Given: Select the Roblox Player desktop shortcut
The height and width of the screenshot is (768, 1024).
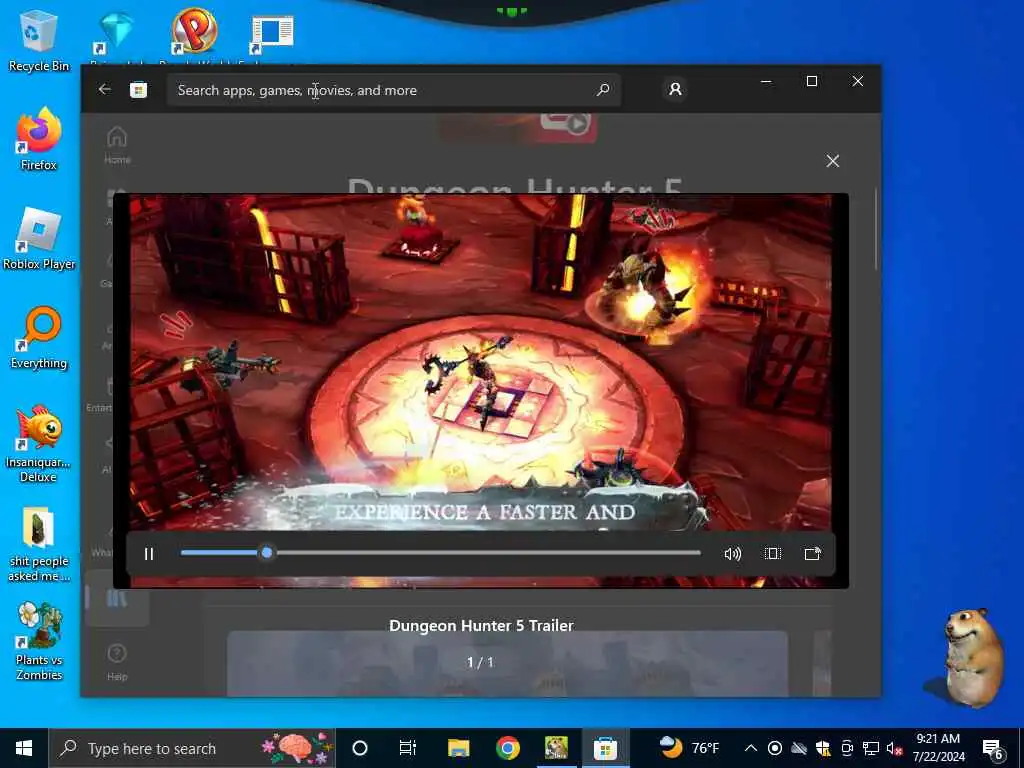Looking at the screenshot, I should [39, 238].
